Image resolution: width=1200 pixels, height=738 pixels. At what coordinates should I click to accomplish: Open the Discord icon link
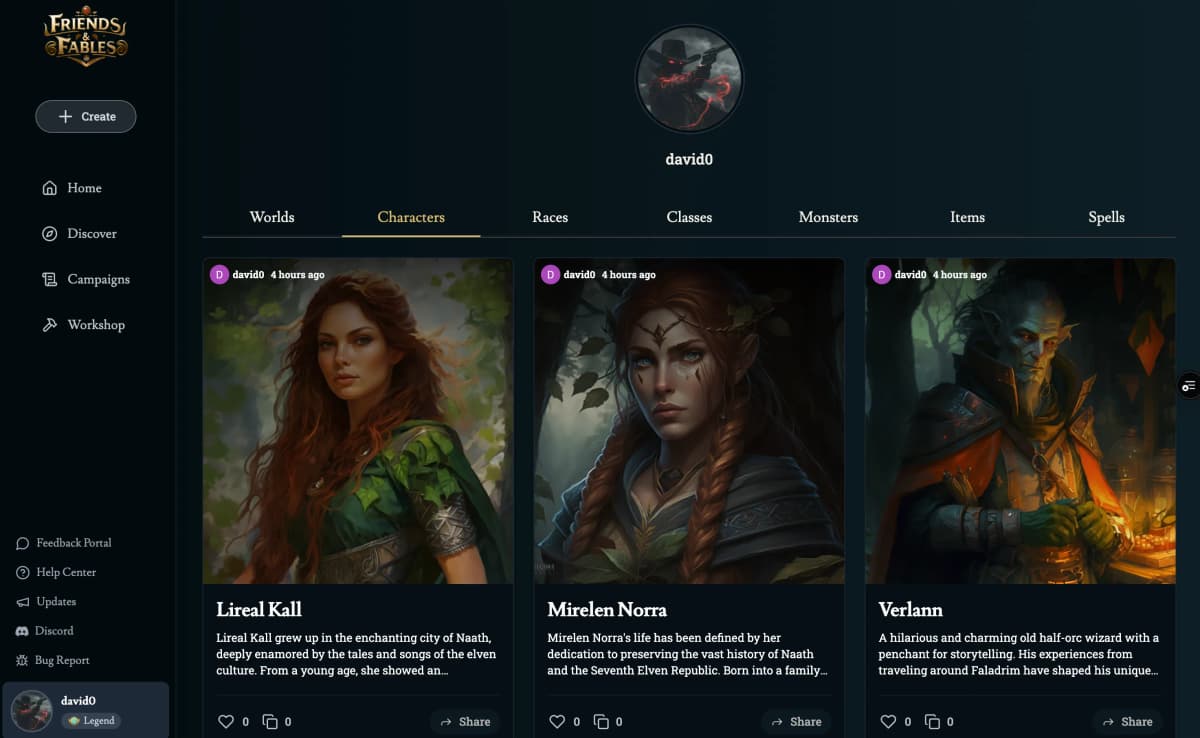click(x=23, y=631)
